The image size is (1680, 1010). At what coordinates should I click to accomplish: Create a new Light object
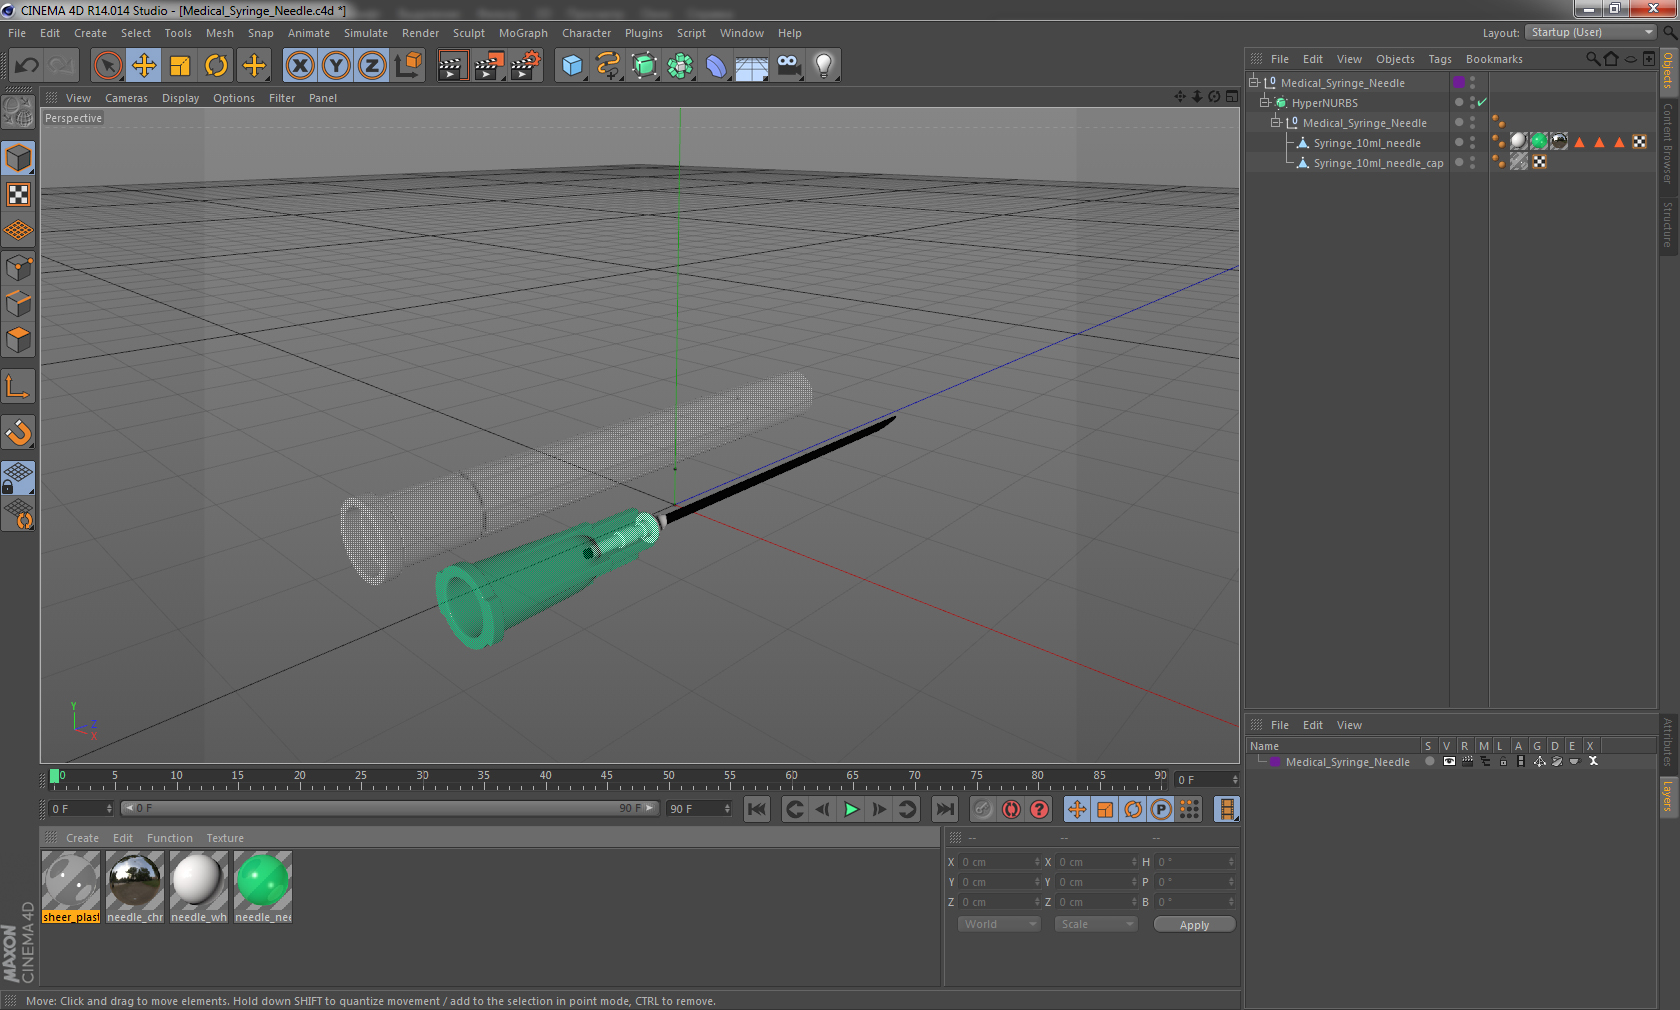(x=823, y=65)
